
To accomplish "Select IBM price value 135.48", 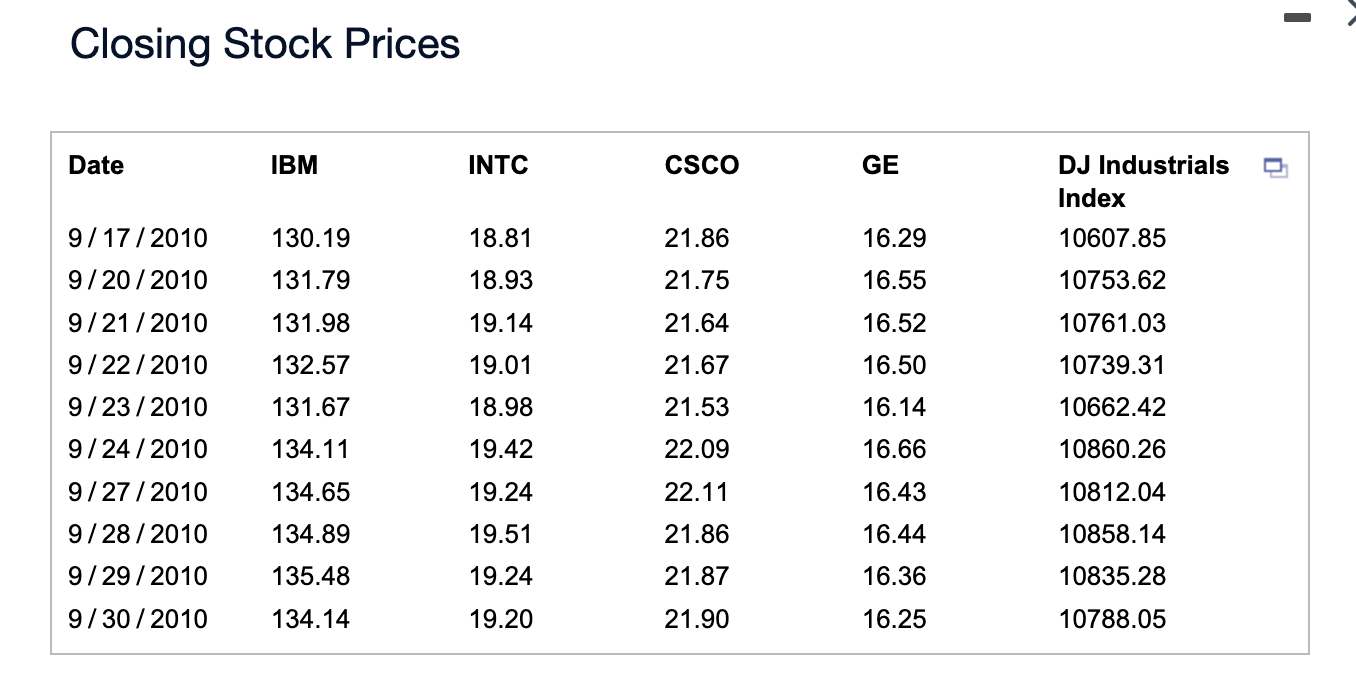I will [x=310, y=576].
